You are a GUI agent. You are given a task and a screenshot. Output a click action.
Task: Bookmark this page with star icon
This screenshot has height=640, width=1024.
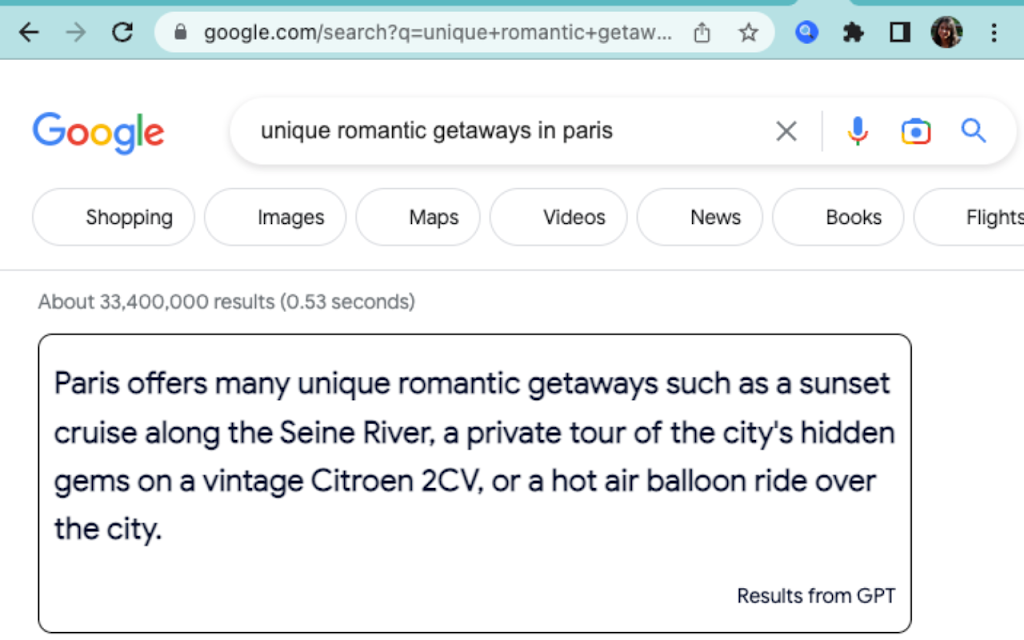tap(748, 33)
